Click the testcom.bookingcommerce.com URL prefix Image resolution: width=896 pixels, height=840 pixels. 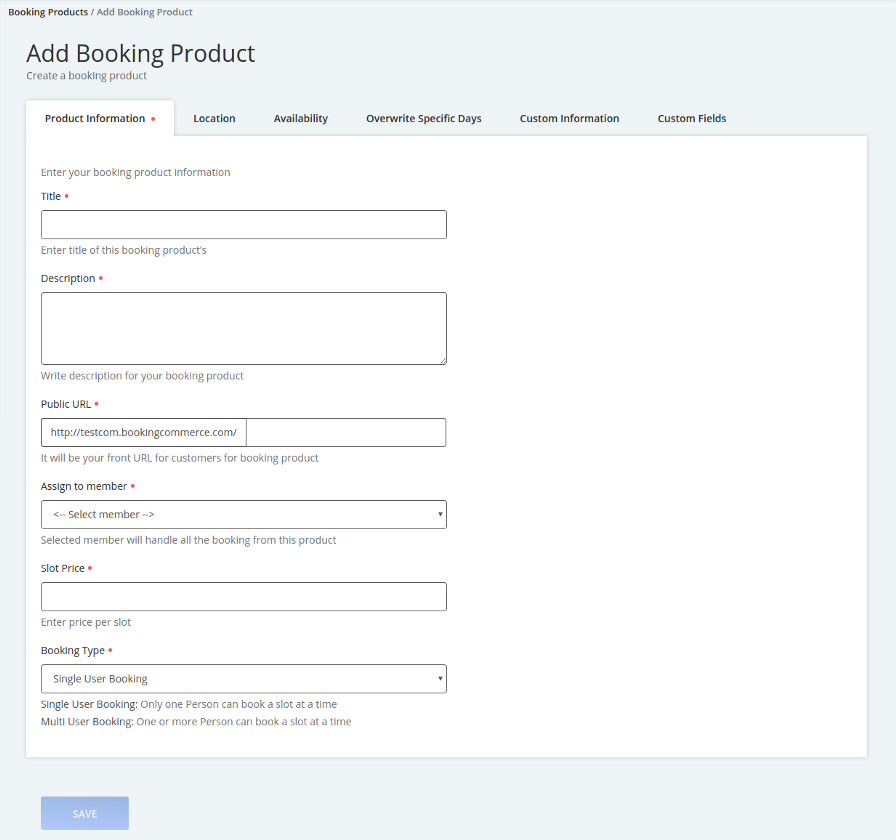[x=143, y=433]
